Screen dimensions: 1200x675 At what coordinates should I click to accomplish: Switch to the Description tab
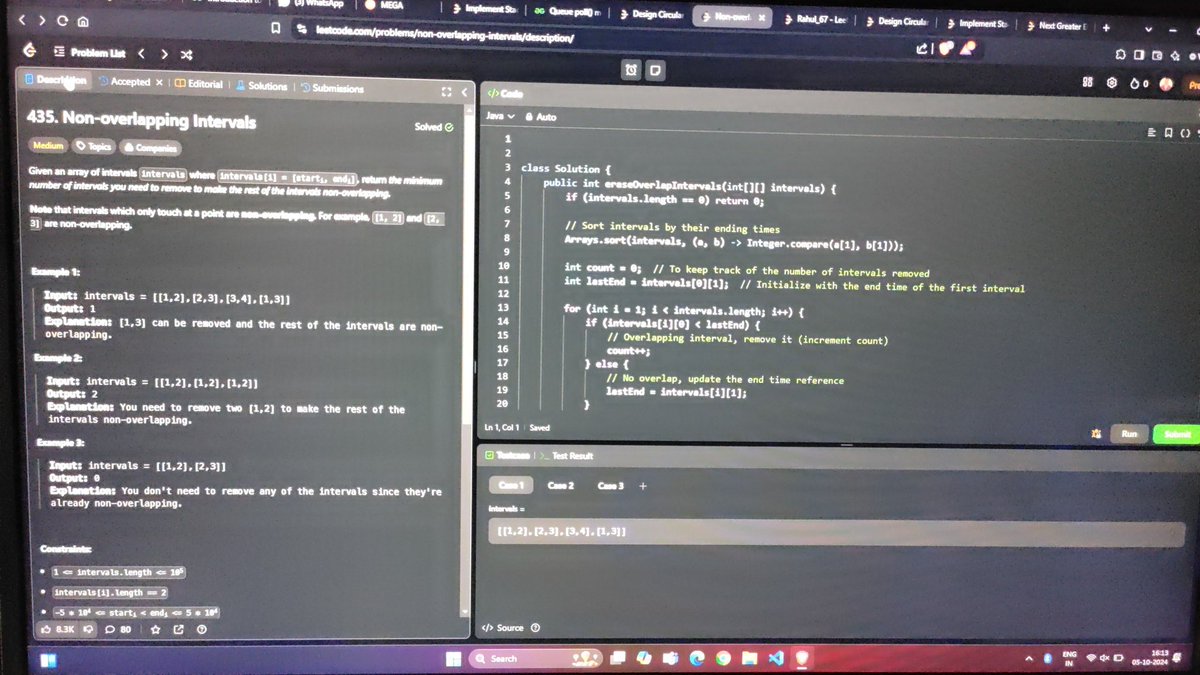(x=56, y=80)
